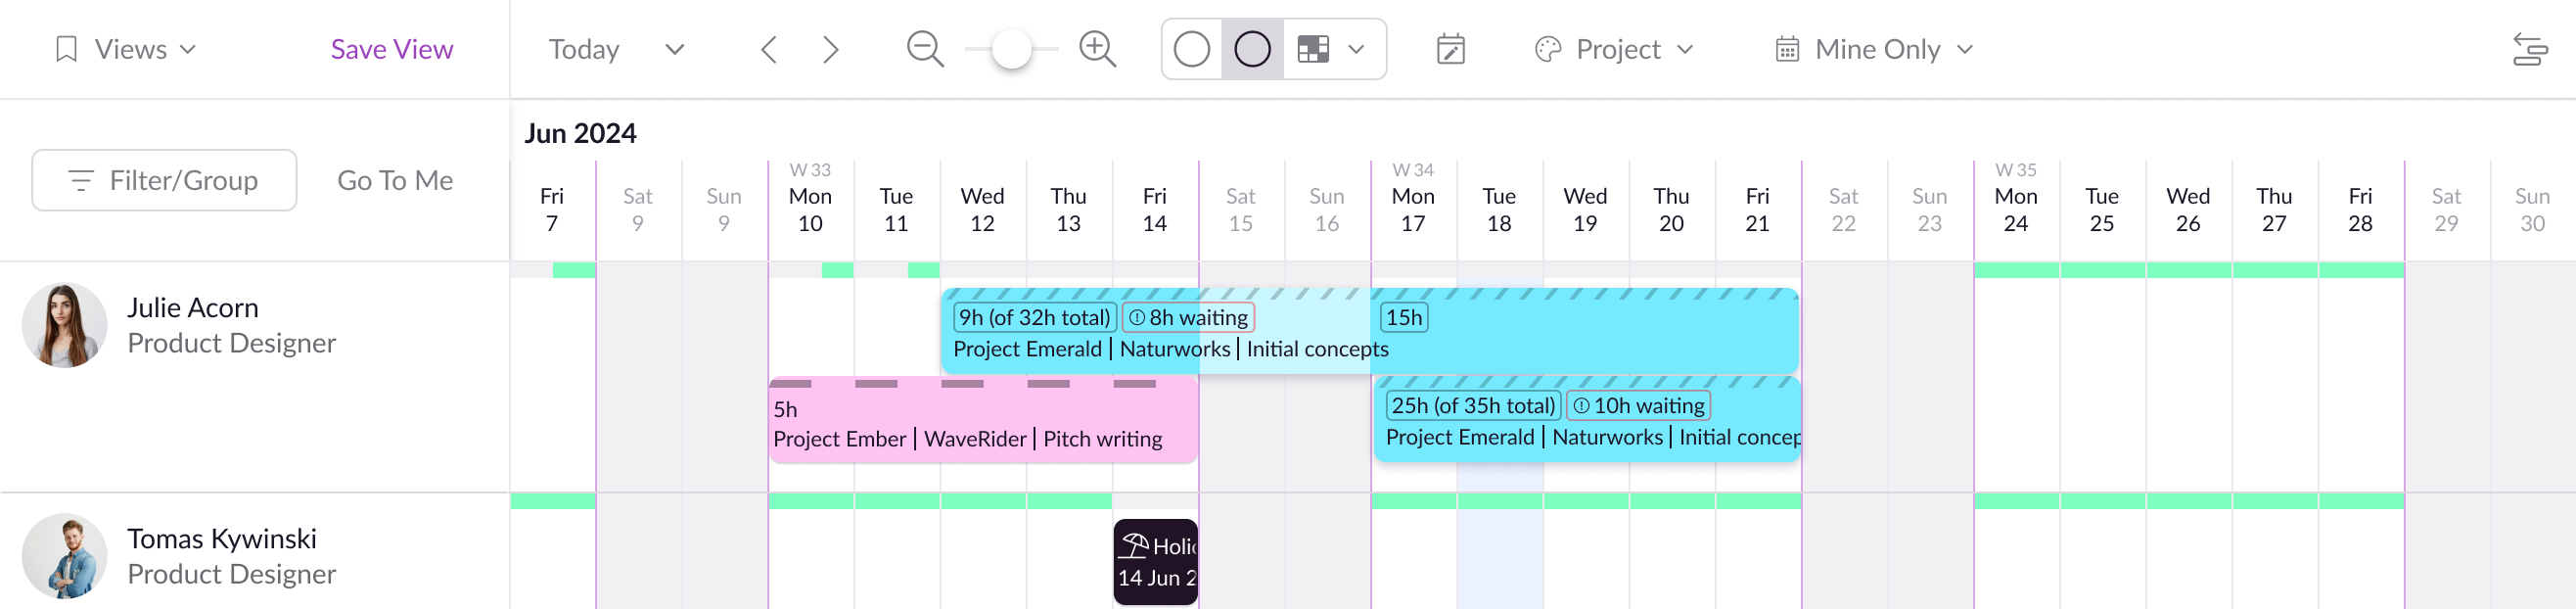Click the calendar edit icon
Viewport: 2576px width, 609px height.
click(1450, 49)
